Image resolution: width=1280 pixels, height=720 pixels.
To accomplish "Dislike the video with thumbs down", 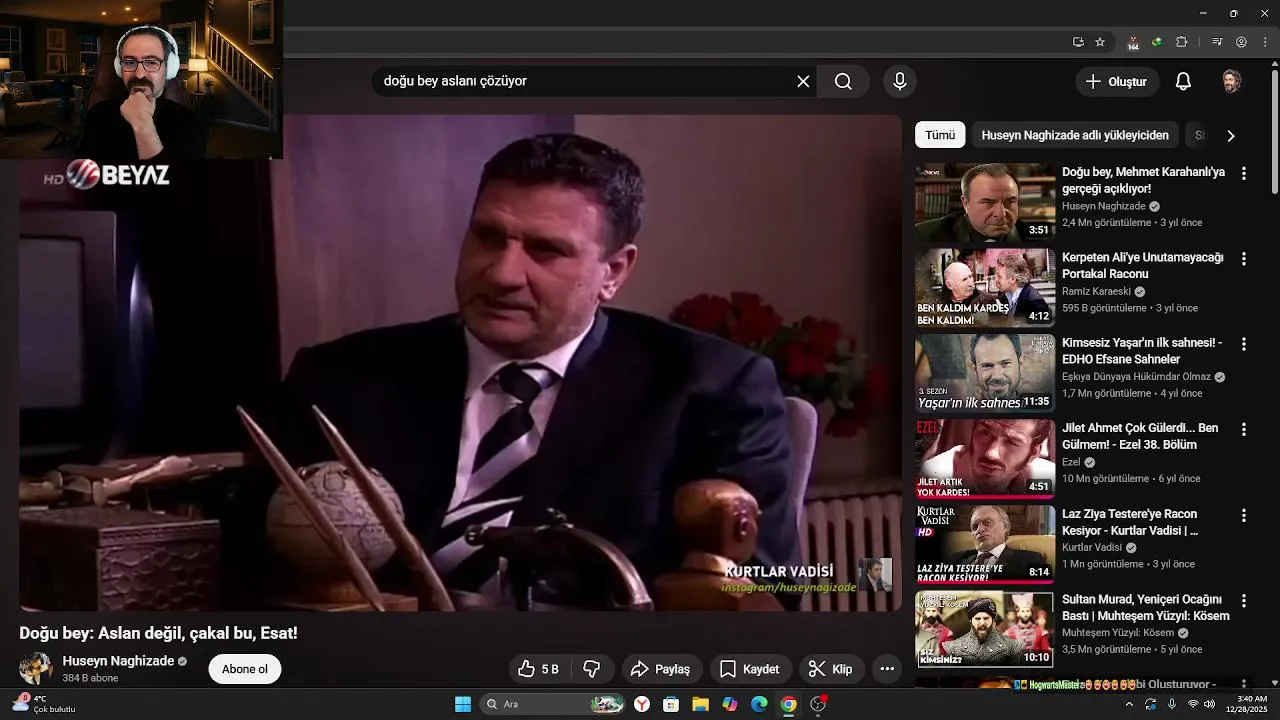I will point(592,669).
